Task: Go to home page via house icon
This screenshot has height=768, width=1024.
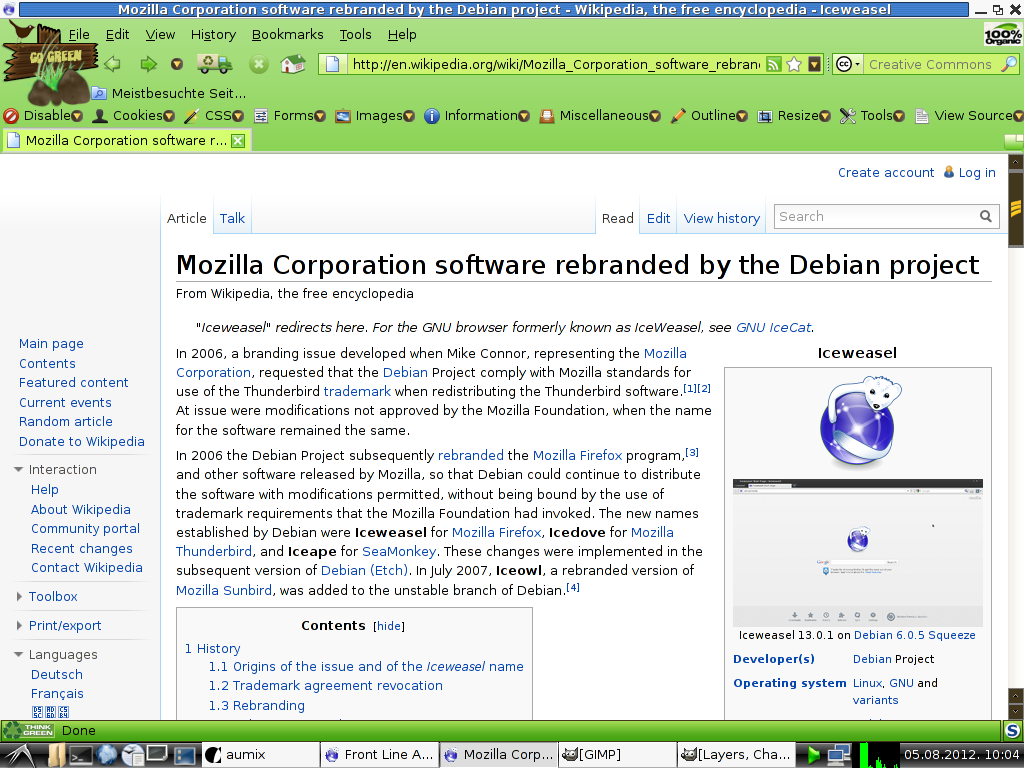Action: click(x=293, y=64)
